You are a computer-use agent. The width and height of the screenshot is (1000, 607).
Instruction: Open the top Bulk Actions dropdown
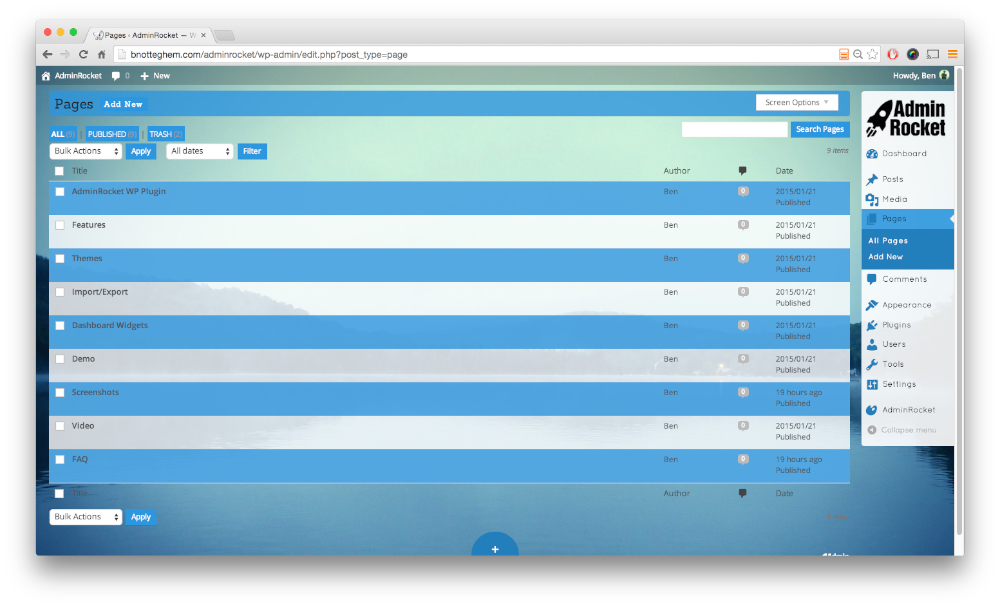click(x=85, y=151)
